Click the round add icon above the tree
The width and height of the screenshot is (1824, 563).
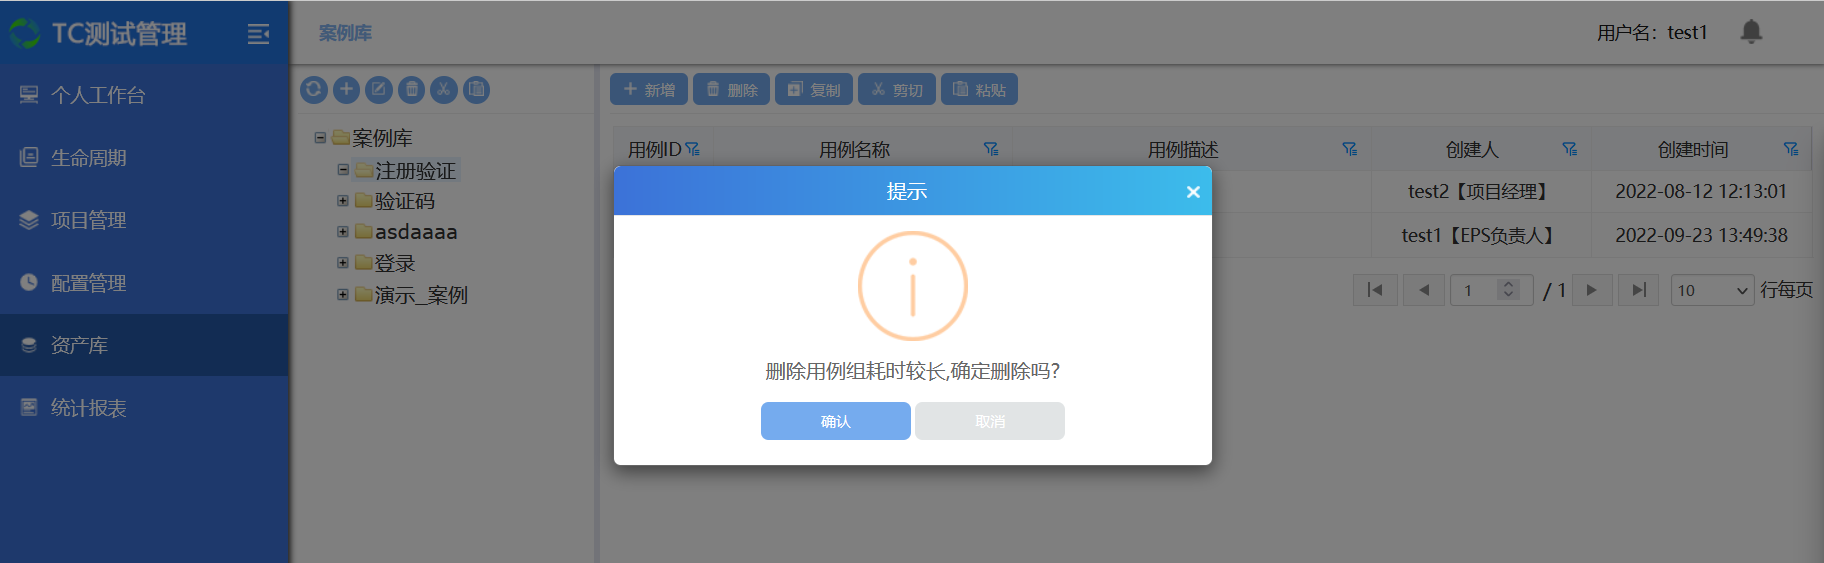(346, 90)
